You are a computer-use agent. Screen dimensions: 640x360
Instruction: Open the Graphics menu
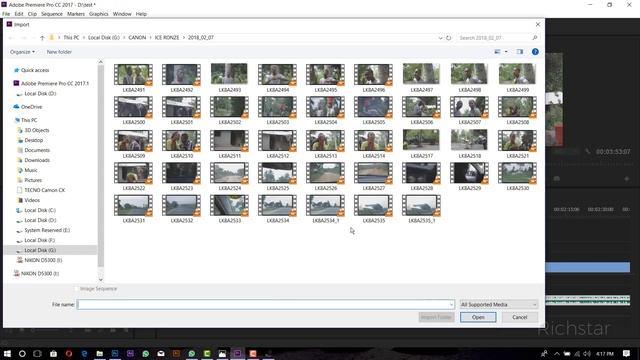[99, 14]
